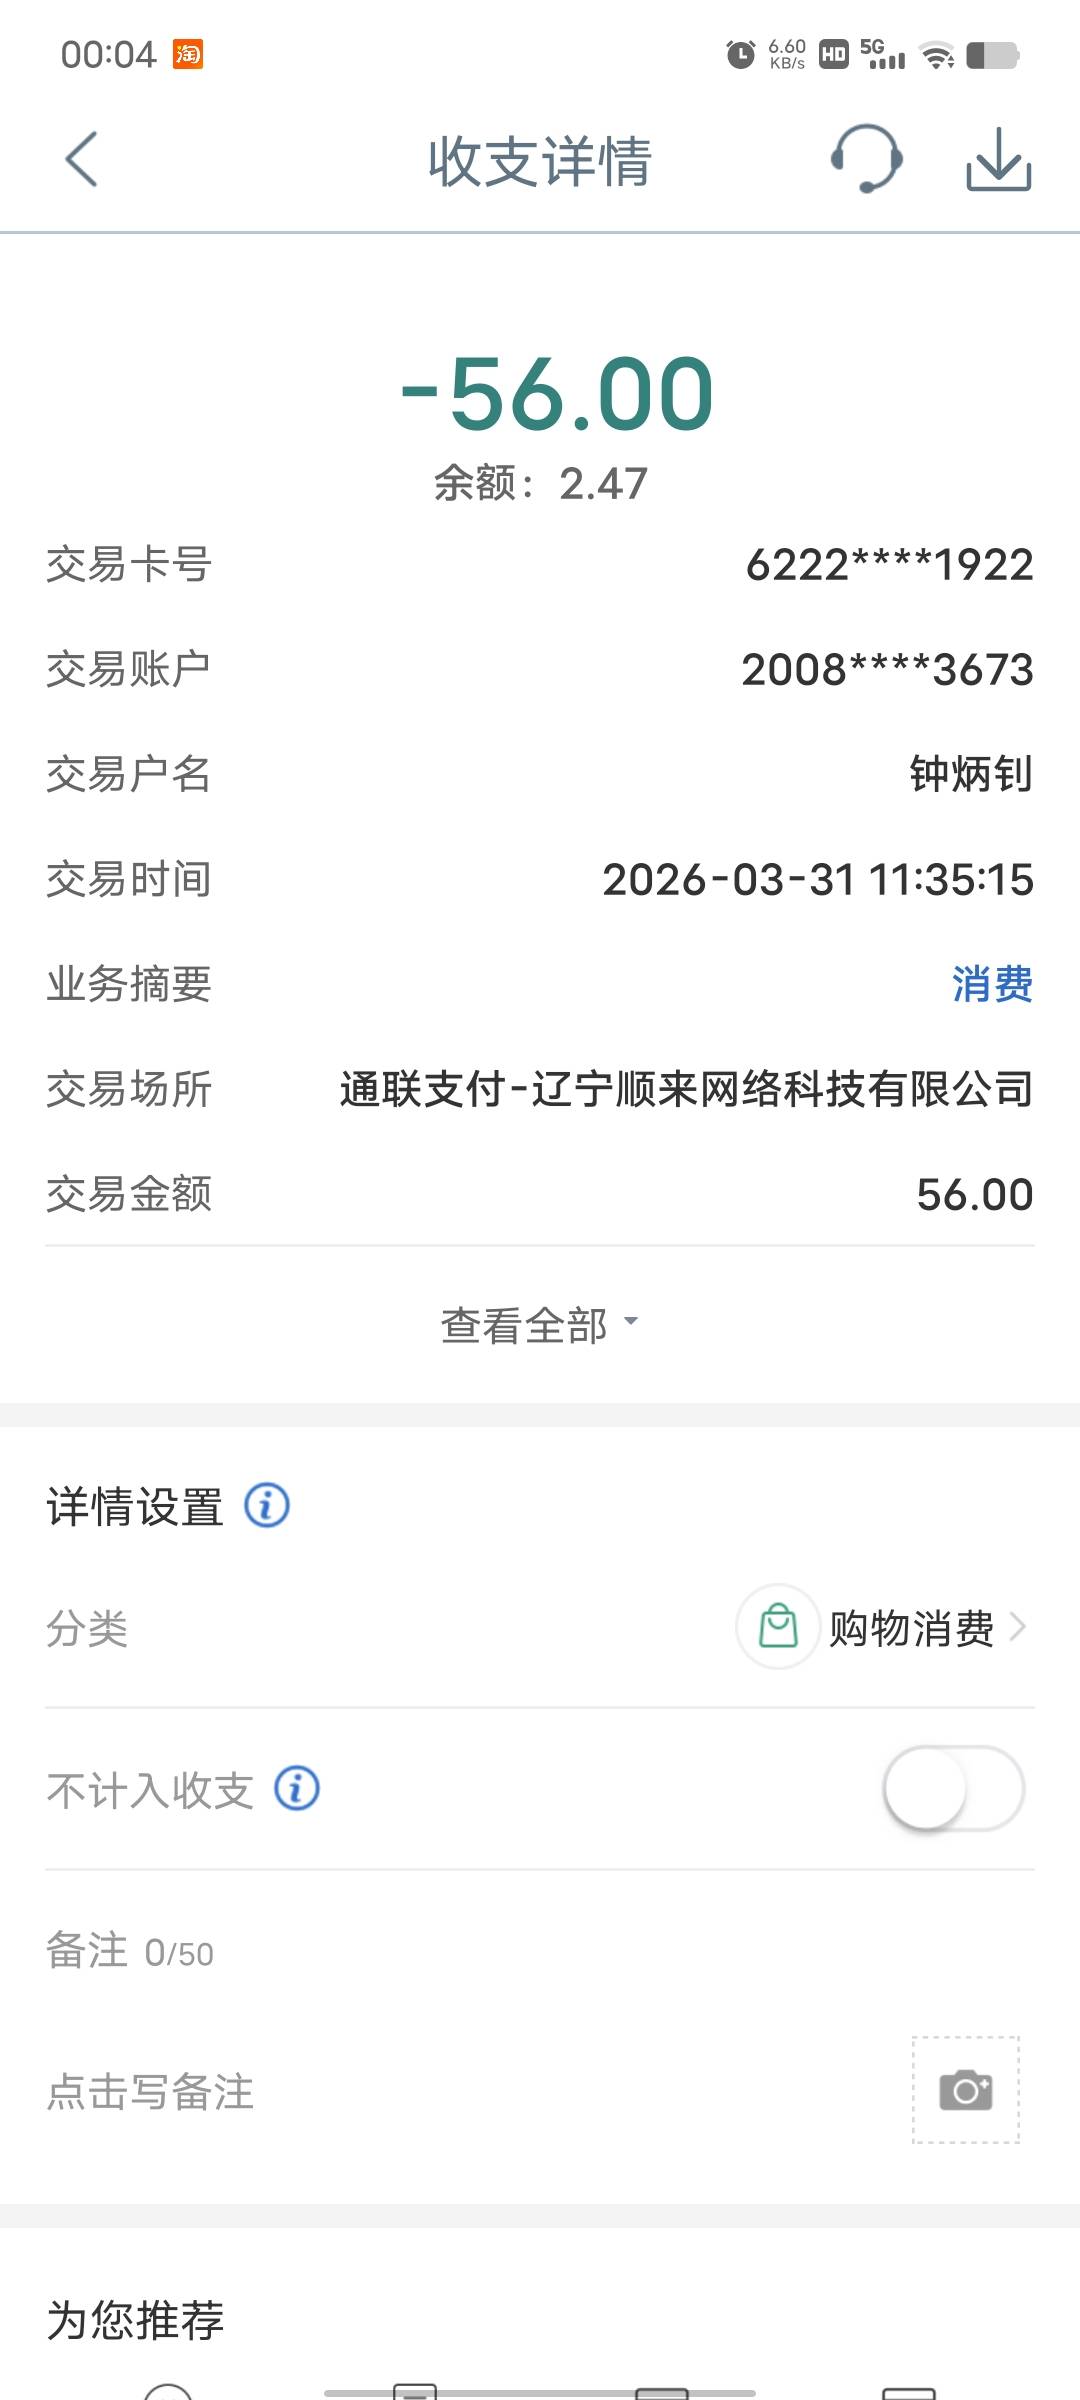
Task: Tap the shopping bag category icon
Action: [778, 1626]
